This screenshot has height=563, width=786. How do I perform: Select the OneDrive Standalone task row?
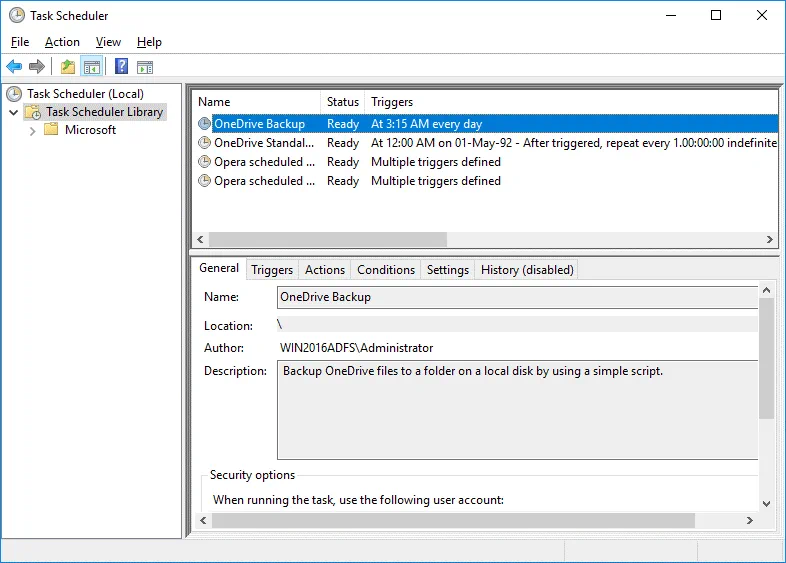pos(265,143)
